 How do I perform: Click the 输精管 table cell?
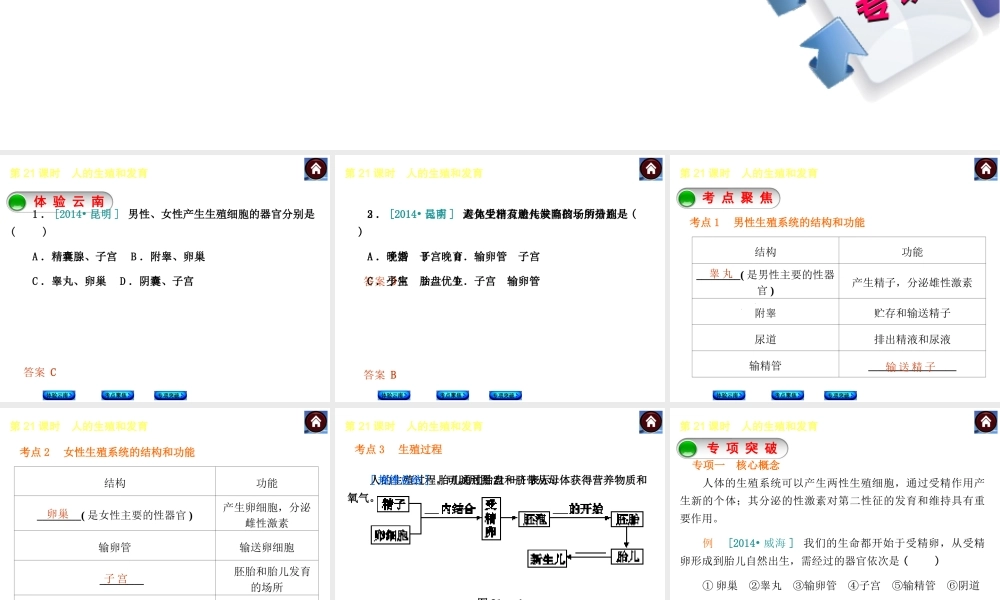coord(765,365)
